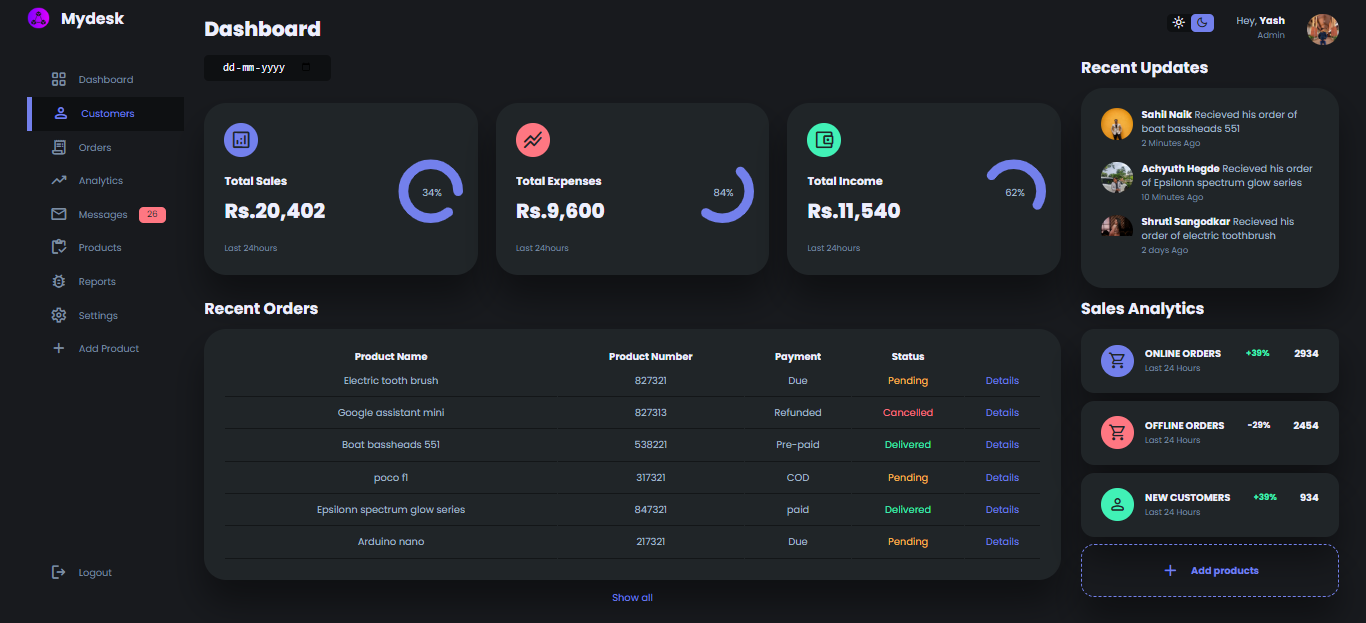Image resolution: width=1366 pixels, height=623 pixels.
Task: Click the Customers person icon in sidebar
Action: [x=61, y=113]
